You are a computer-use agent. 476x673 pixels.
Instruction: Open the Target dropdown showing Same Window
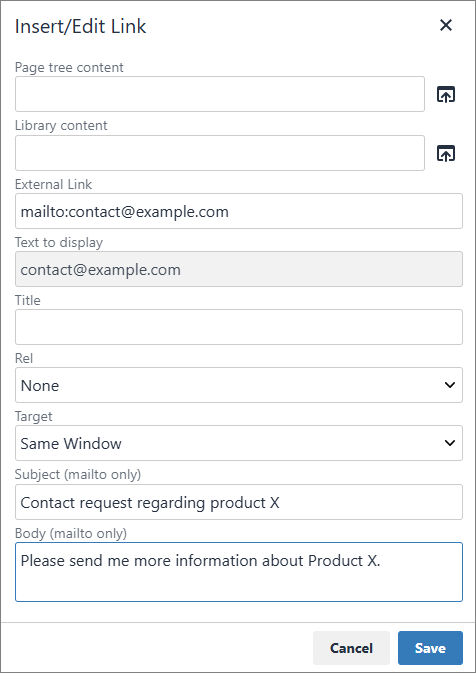(x=239, y=443)
